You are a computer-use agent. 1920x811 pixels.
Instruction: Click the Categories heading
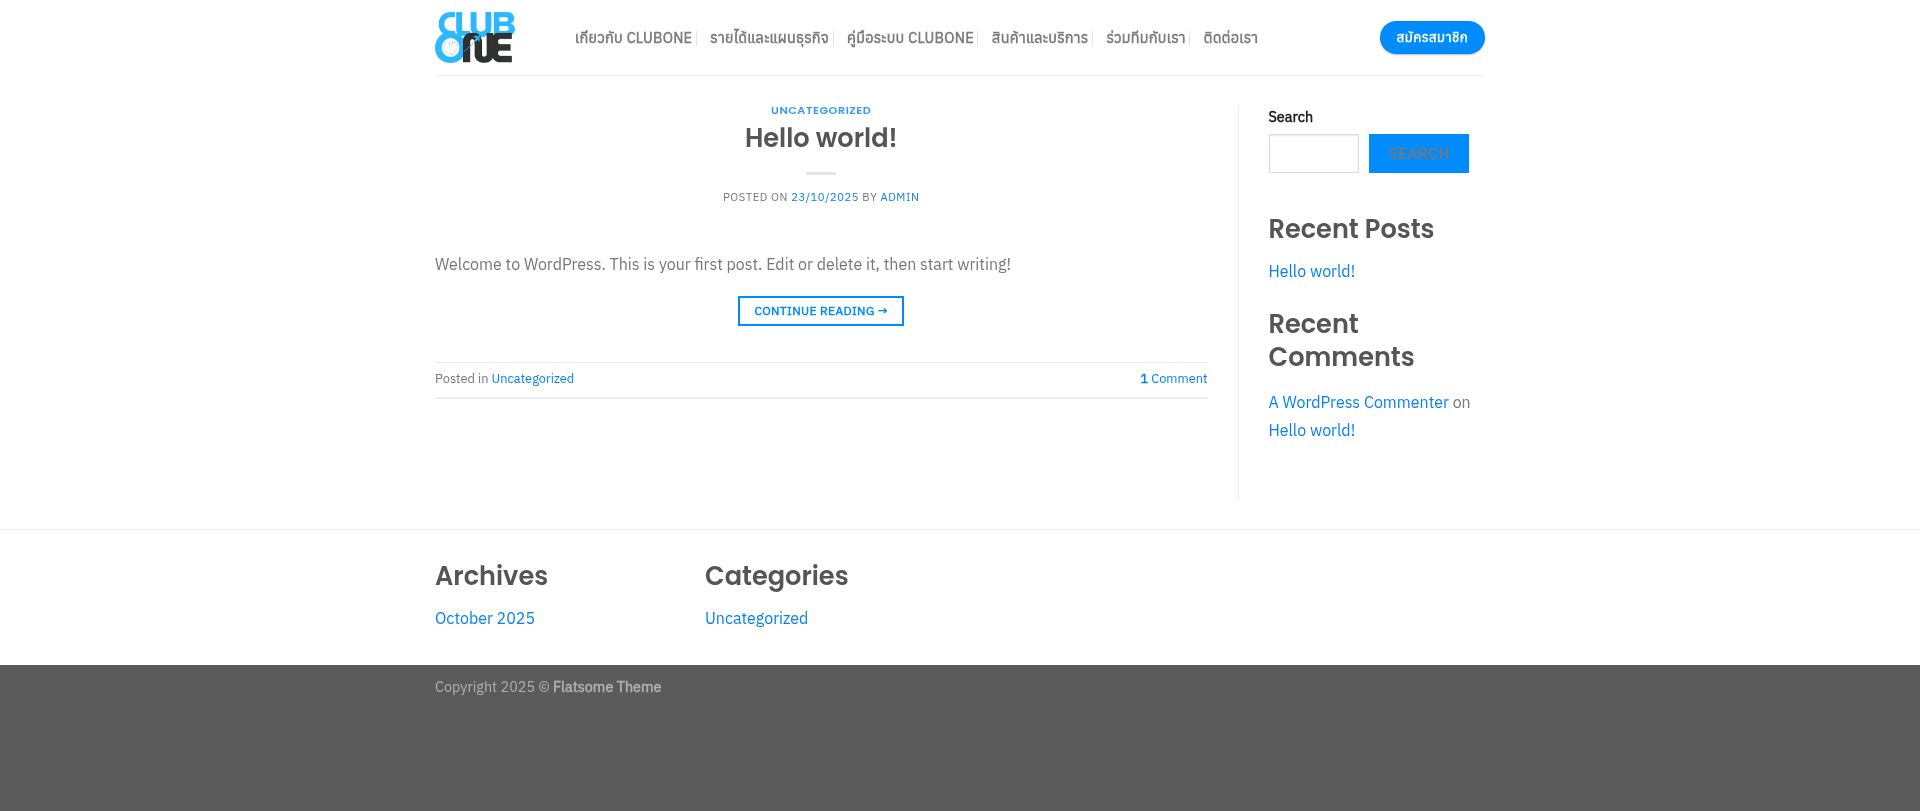point(776,576)
